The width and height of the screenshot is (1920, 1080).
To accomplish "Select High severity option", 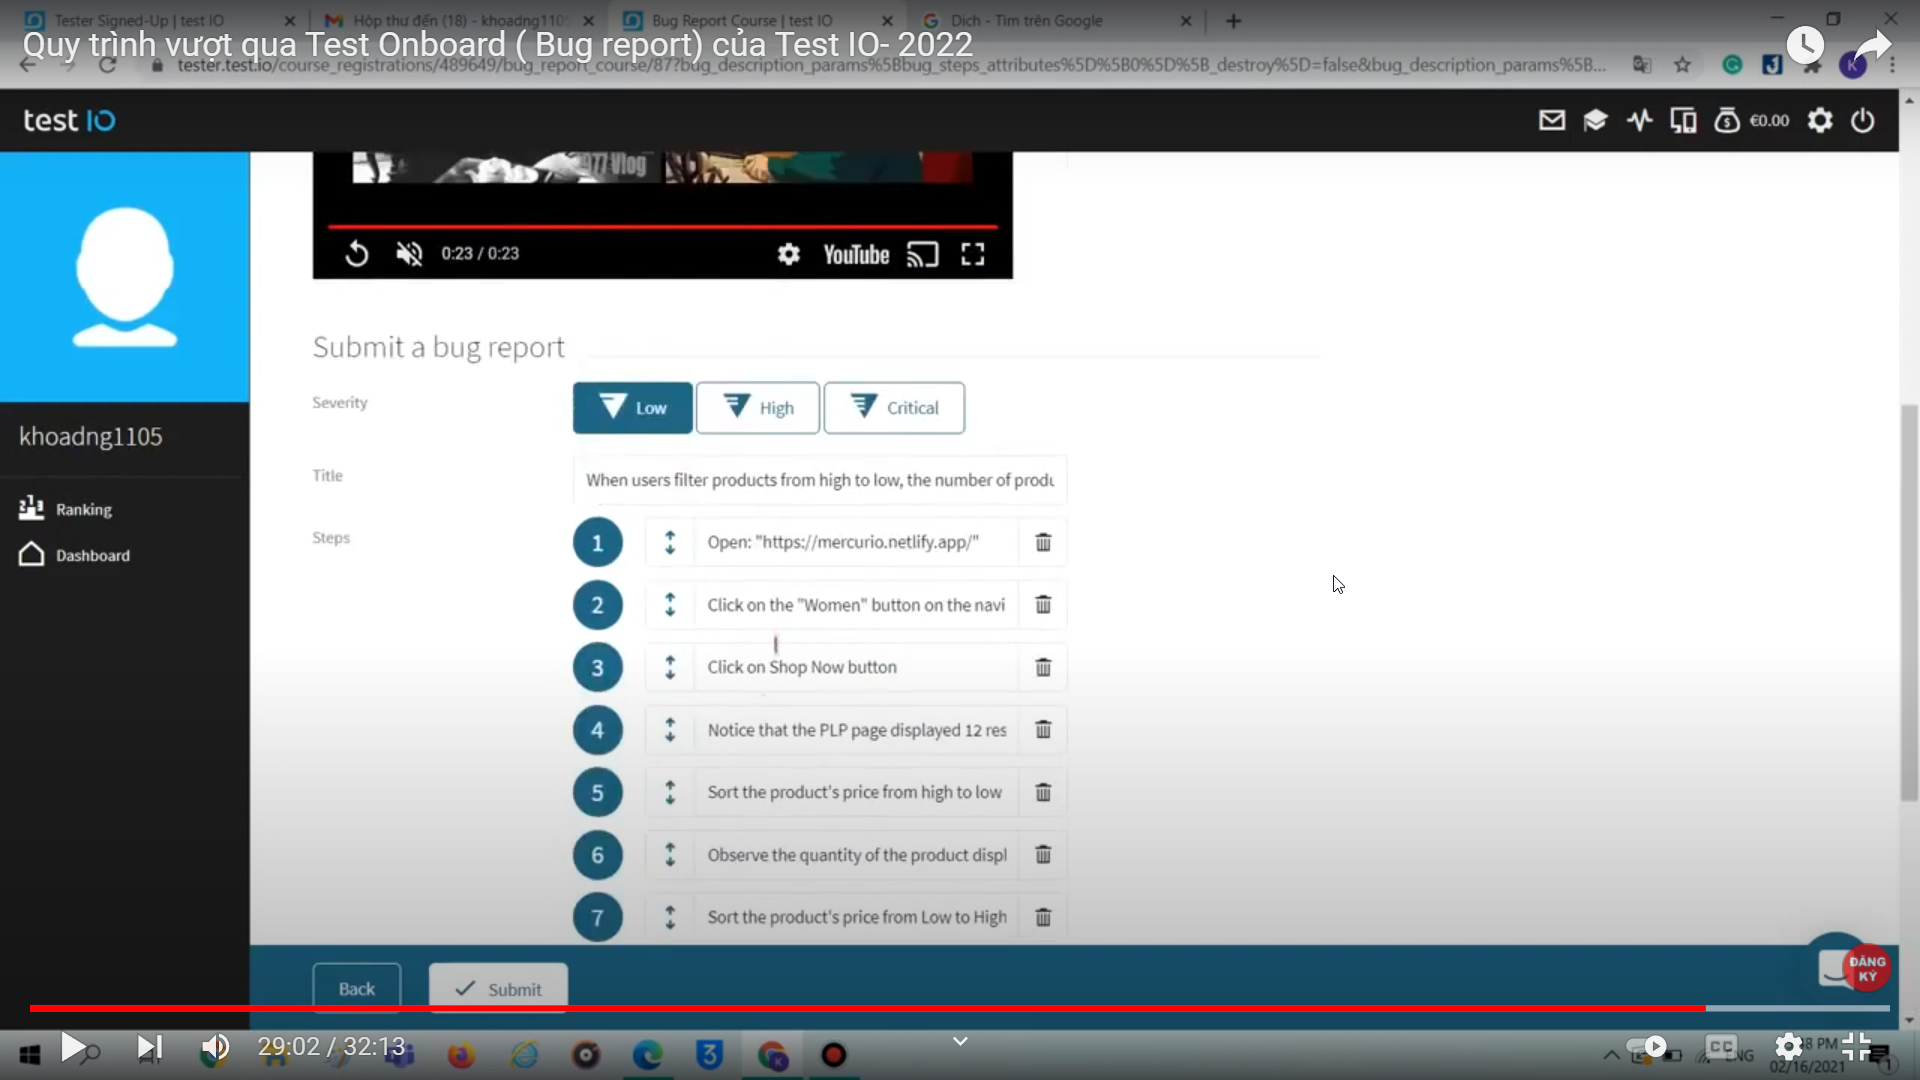I will click(x=758, y=408).
